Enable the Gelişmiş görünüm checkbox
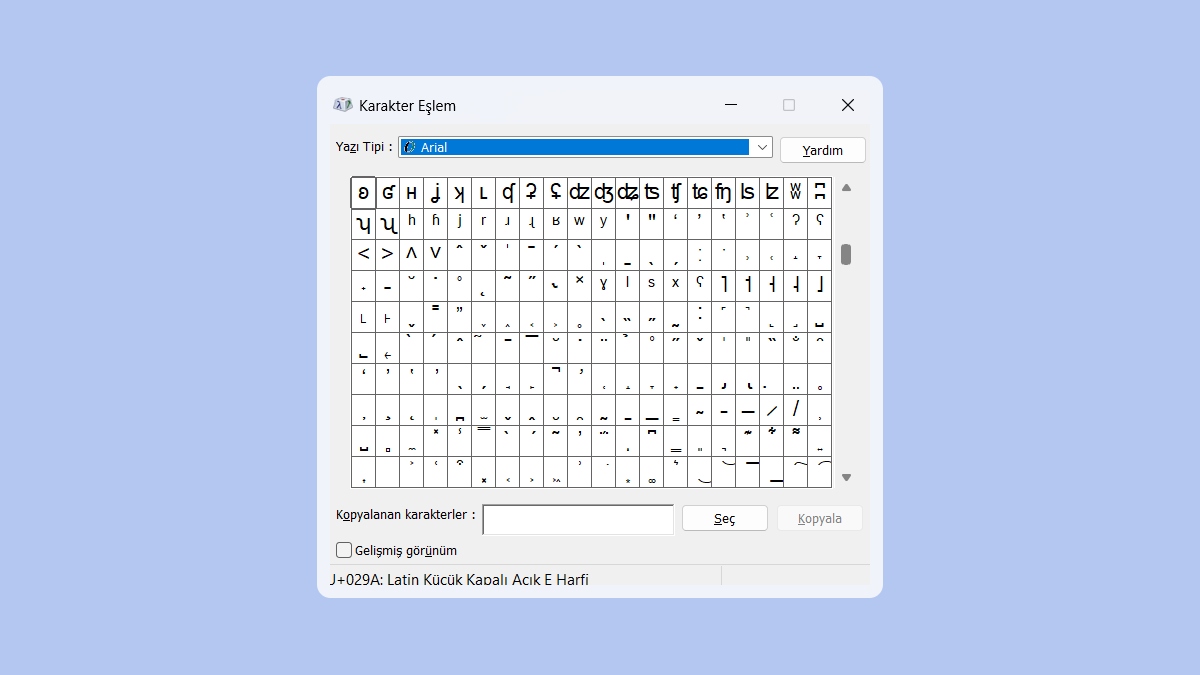The height and width of the screenshot is (675, 1200). click(x=344, y=550)
